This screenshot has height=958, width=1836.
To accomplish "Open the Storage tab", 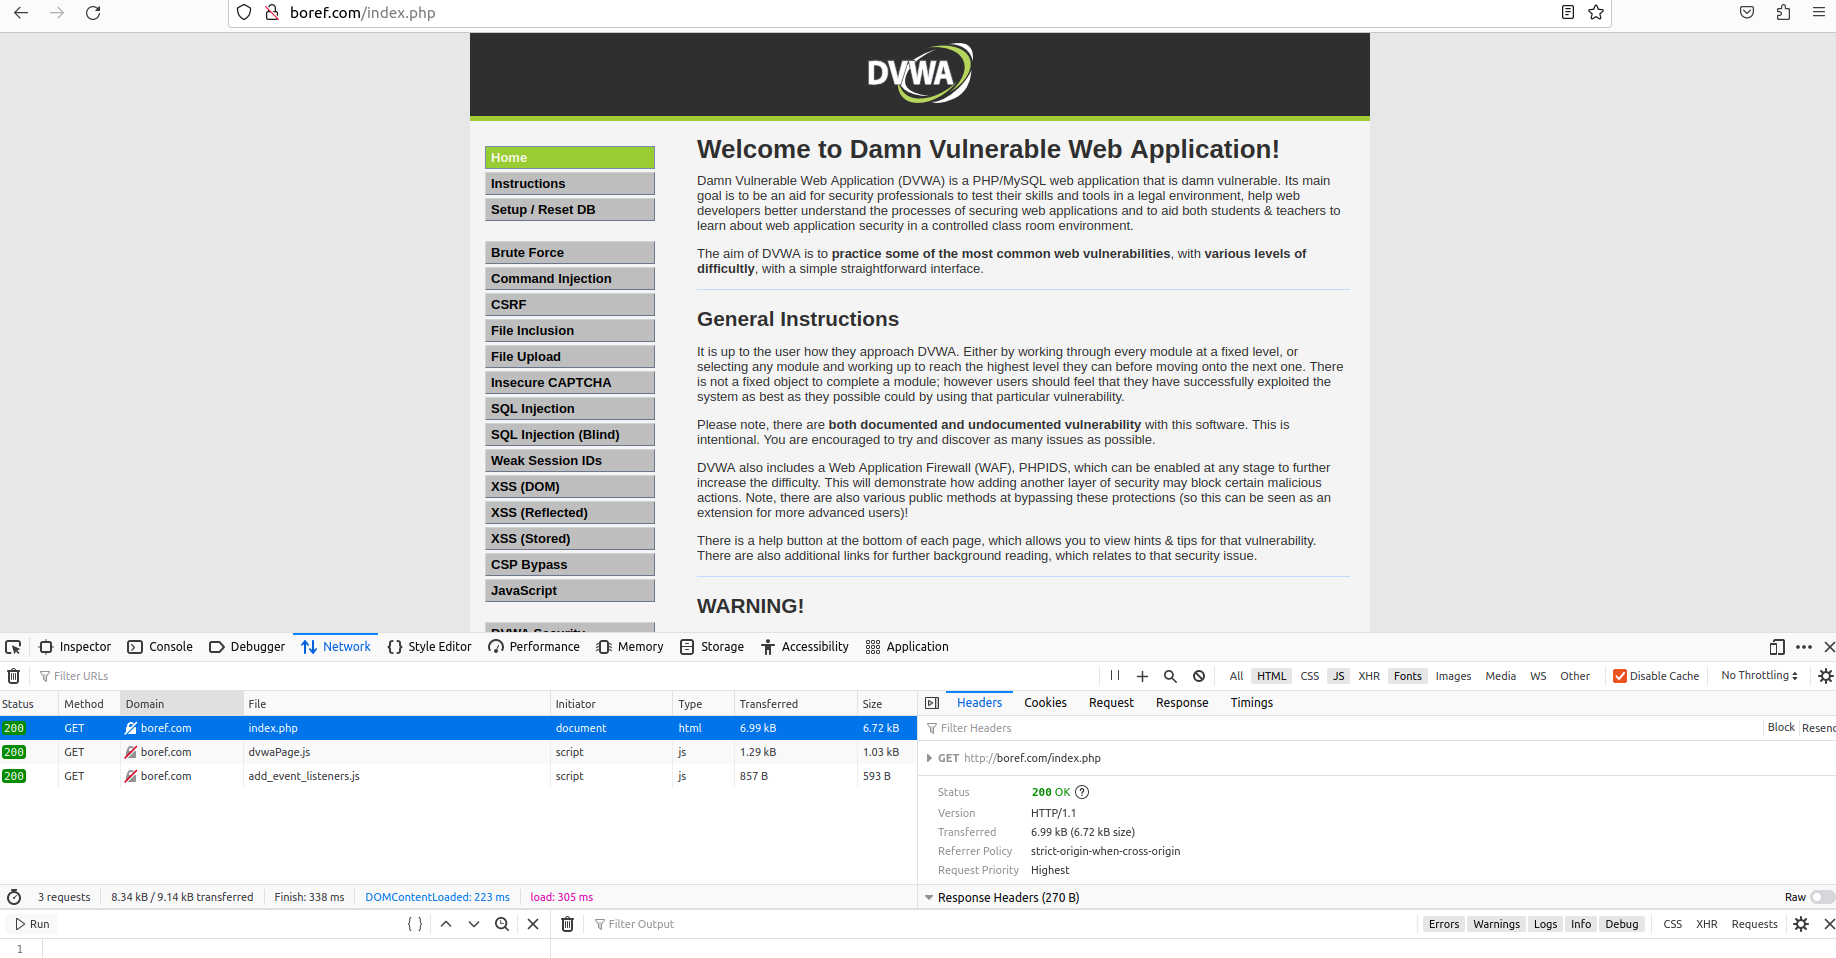I will [x=712, y=647].
